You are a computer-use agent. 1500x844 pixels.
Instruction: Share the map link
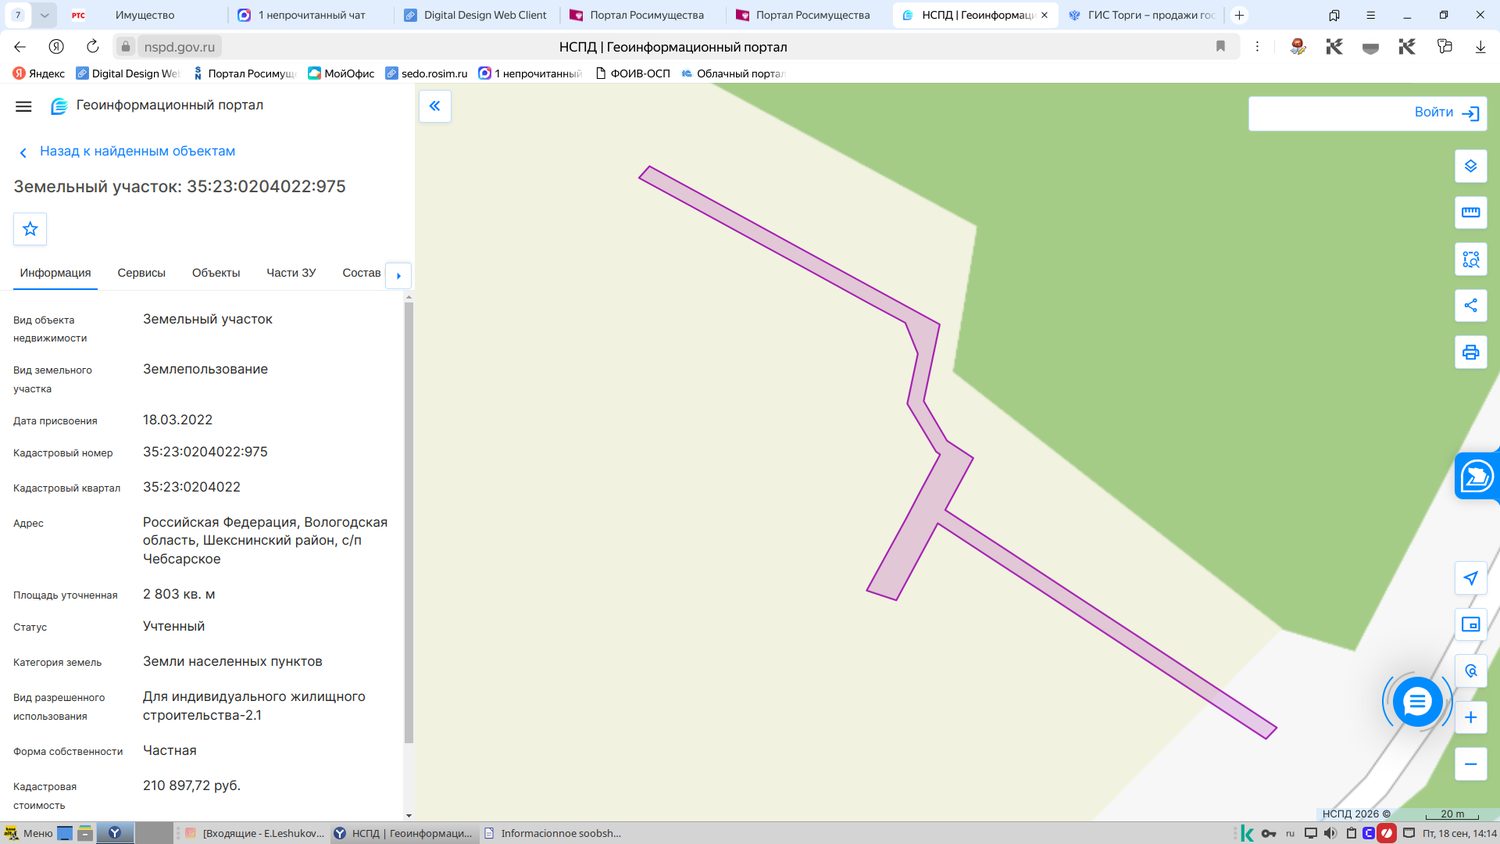click(1470, 305)
